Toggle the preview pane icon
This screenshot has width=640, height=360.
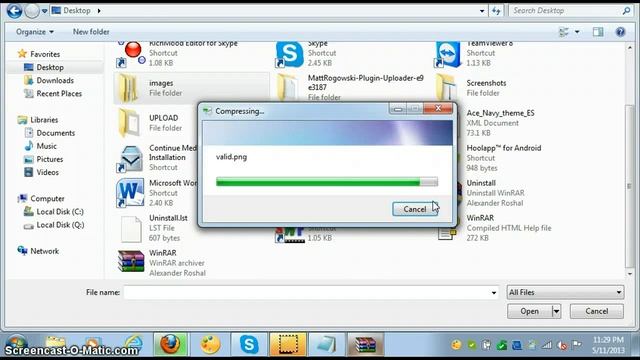pos(598,32)
